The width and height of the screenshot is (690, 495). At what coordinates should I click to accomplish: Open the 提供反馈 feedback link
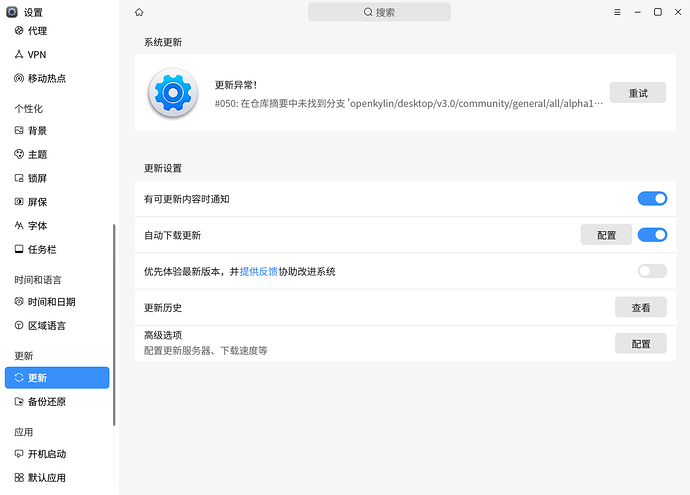[x=259, y=271]
